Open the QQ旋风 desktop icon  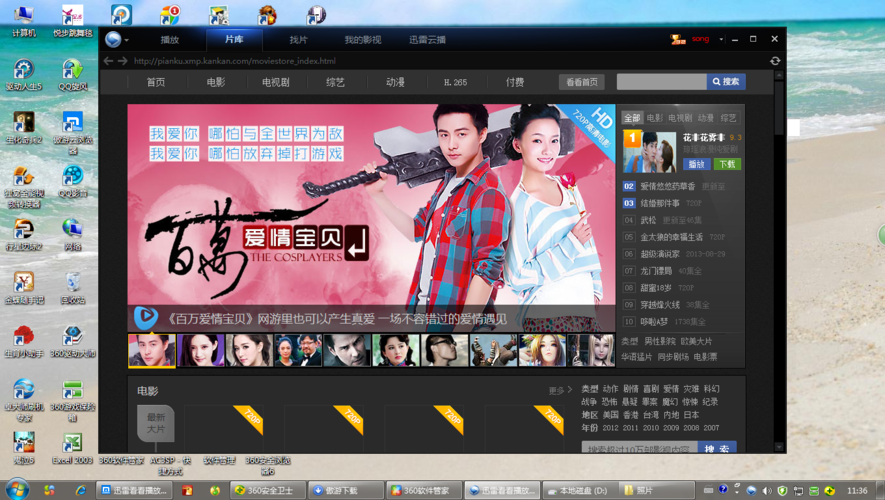(x=72, y=74)
